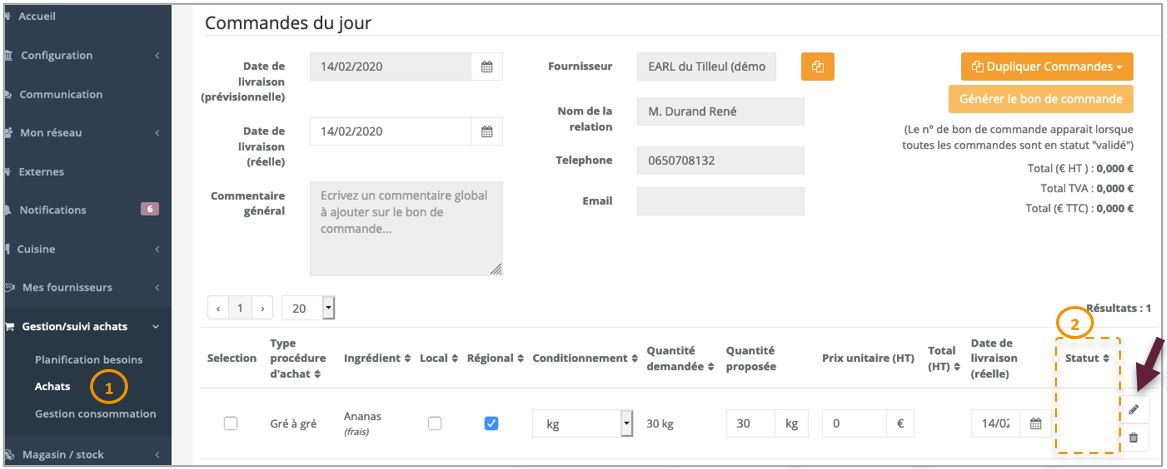Open the results-per-page dropdown showing 20

pyautogui.click(x=308, y=309)
